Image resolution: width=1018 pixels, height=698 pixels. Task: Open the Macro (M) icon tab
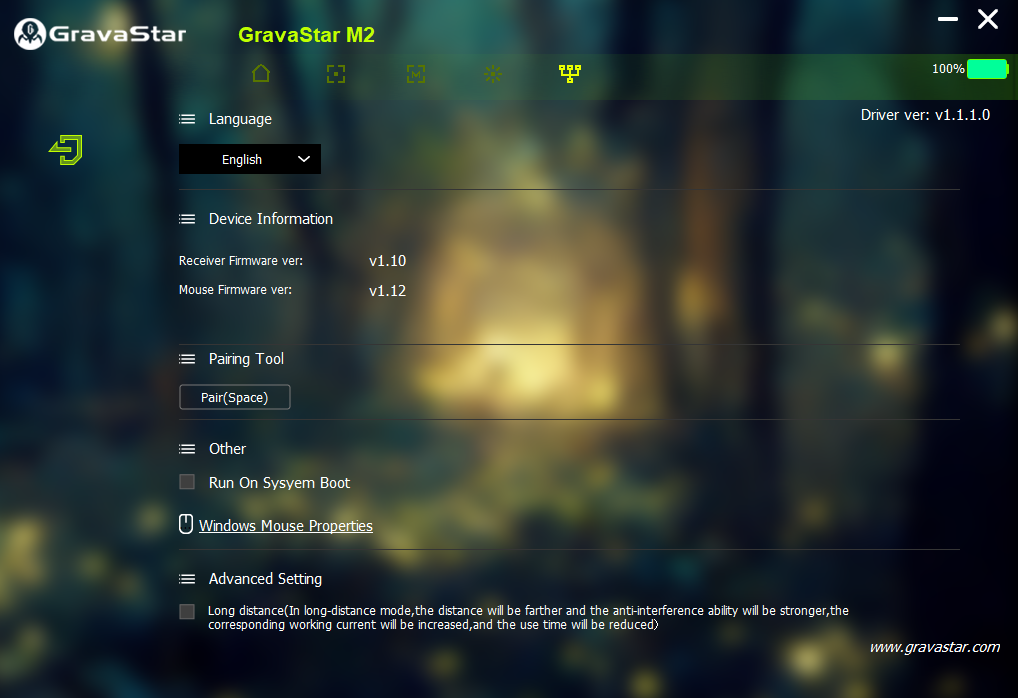(416, 73)
